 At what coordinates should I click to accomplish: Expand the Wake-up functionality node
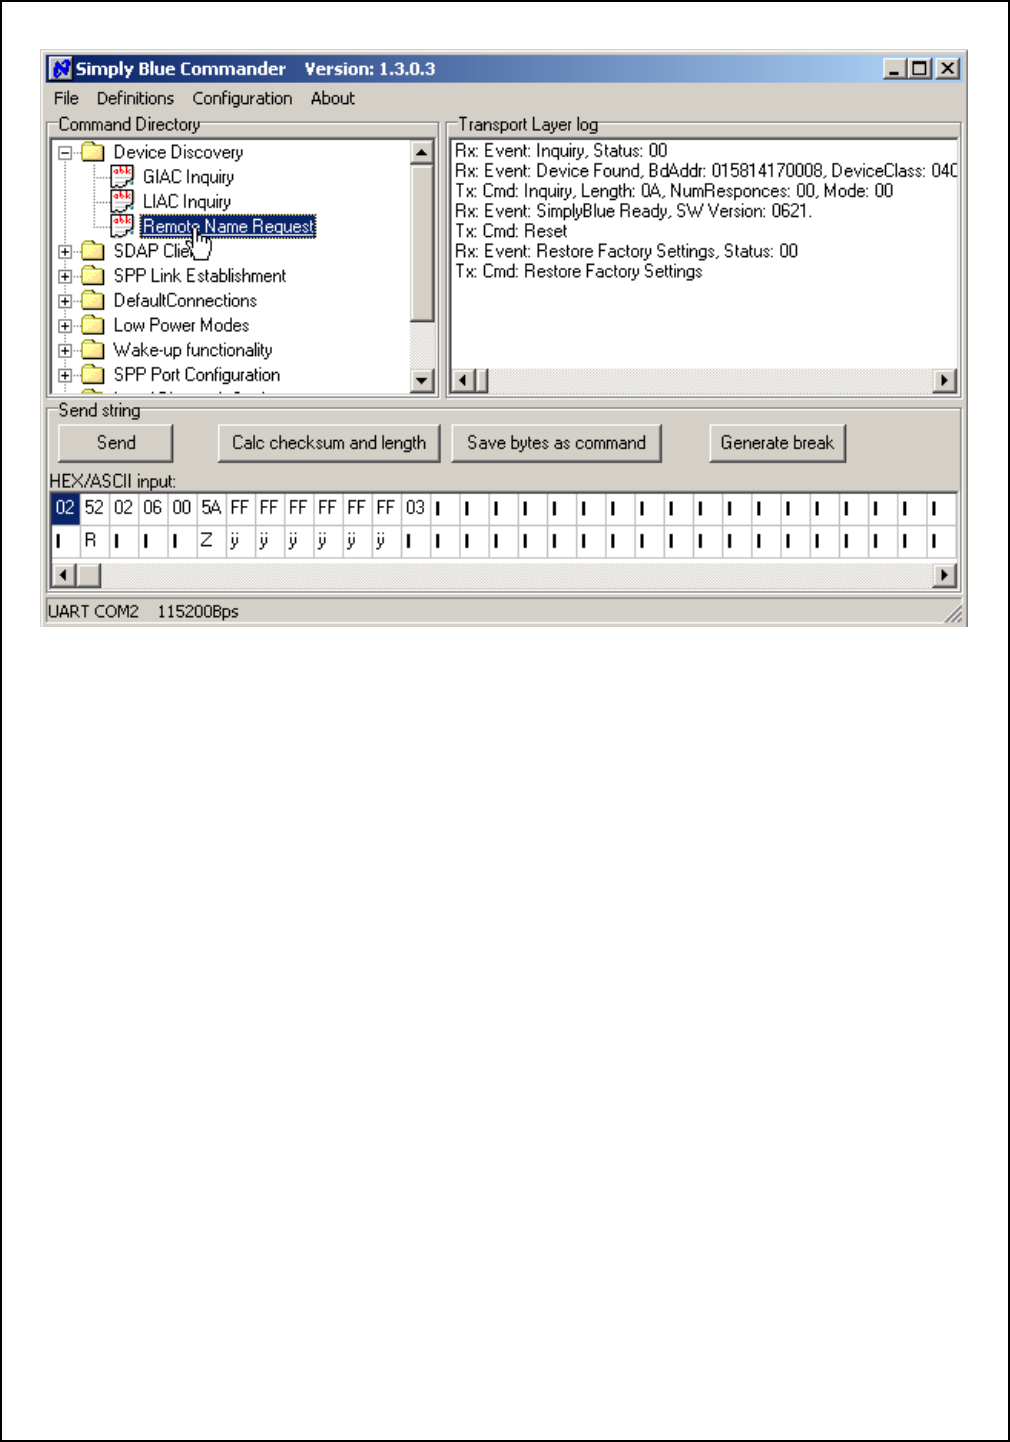(65, 351)
